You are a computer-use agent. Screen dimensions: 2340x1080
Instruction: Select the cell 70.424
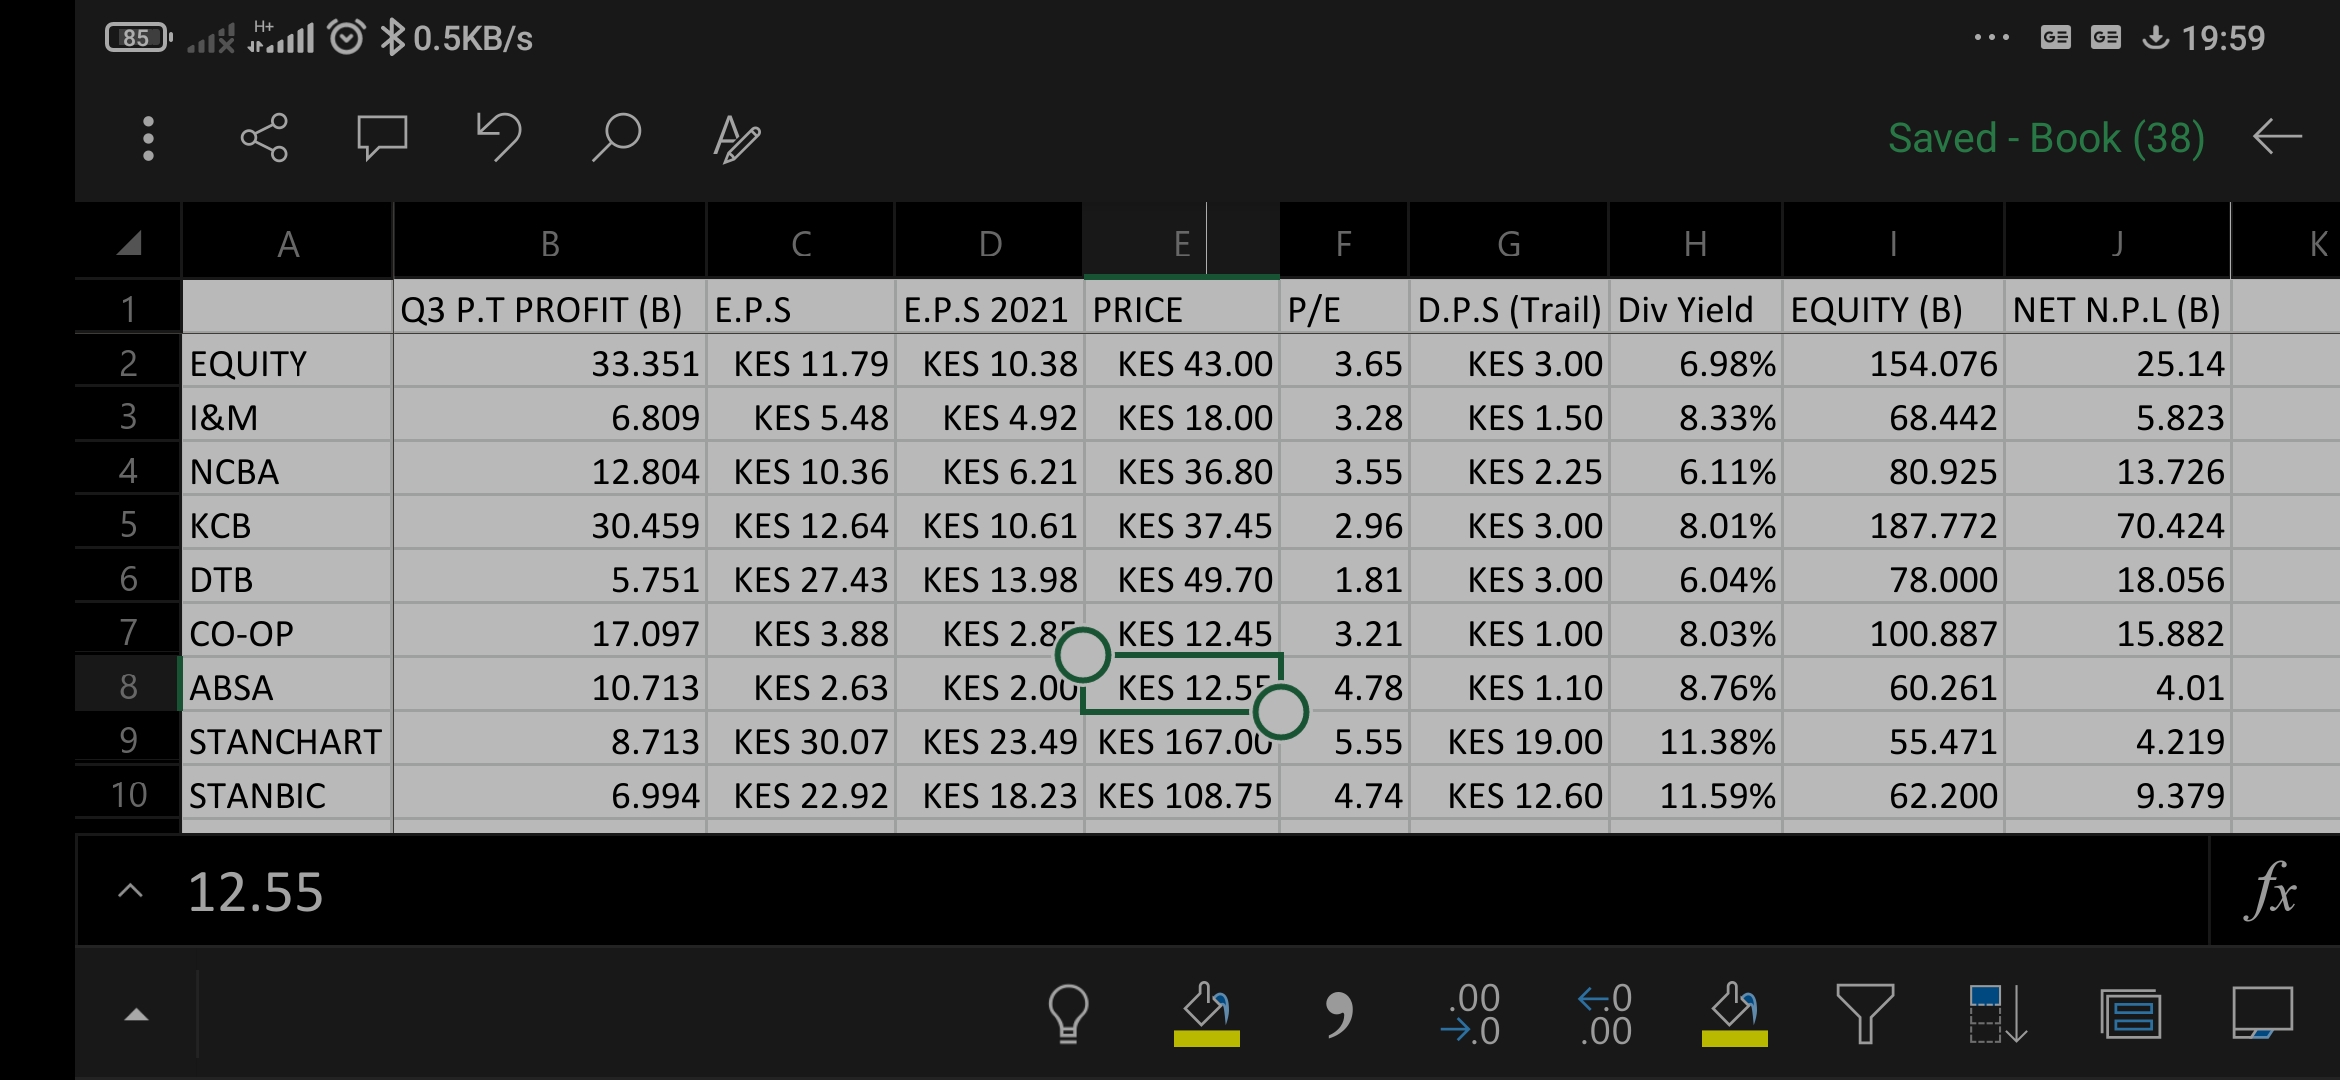point(2117,525)
